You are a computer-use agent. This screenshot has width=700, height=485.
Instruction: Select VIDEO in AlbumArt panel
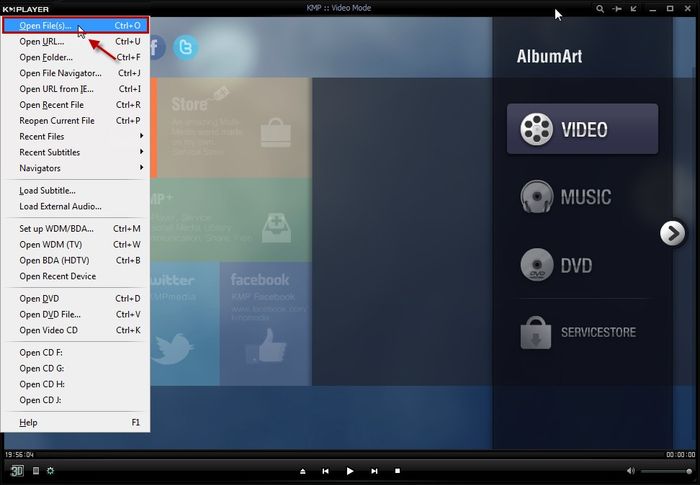[582, 129]
